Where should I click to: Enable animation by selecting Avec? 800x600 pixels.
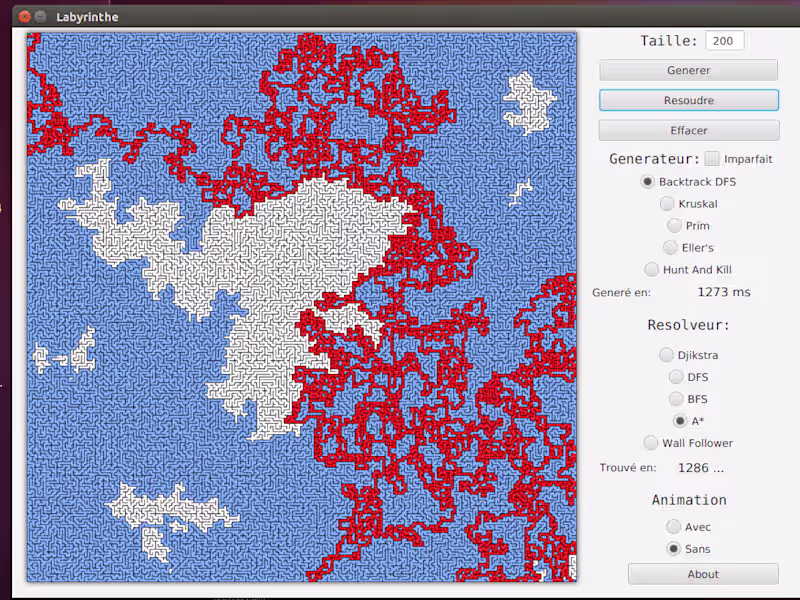point(674,526)
